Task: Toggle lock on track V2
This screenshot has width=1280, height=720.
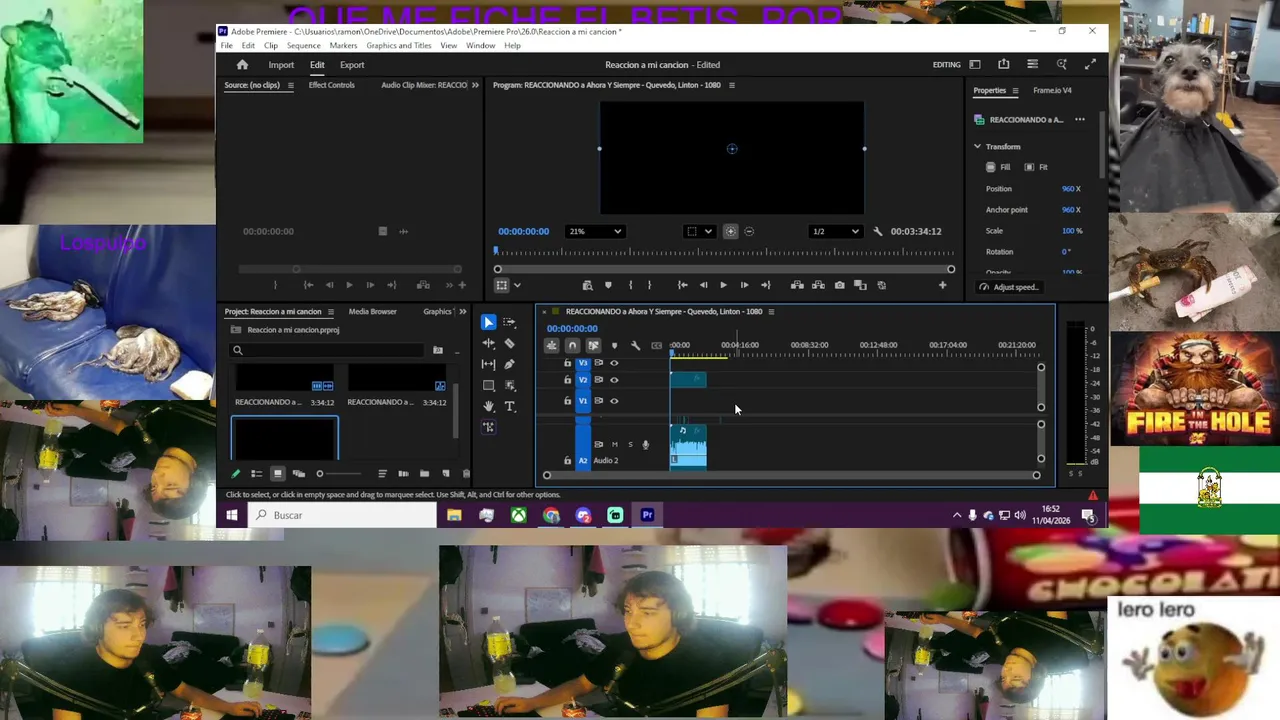Action: (x=568, y=380)
